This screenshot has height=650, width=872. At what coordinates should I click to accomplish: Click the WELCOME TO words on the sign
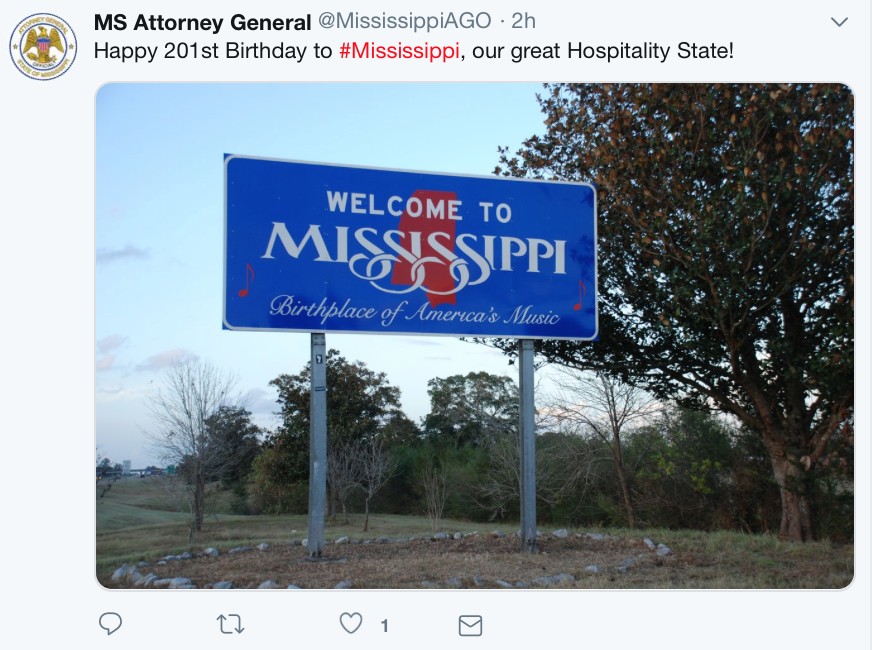[419, 206]
